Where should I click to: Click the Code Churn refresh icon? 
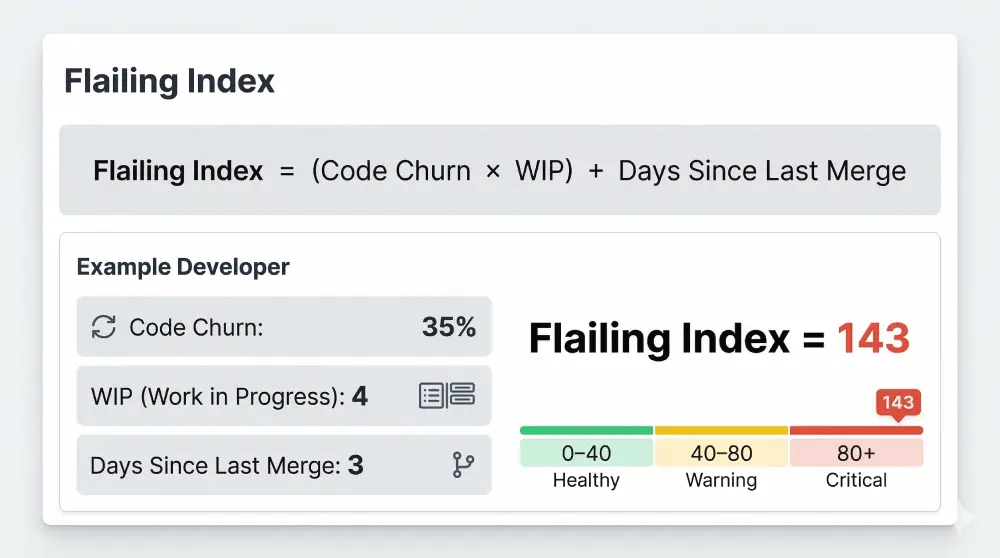pos(104,327)
